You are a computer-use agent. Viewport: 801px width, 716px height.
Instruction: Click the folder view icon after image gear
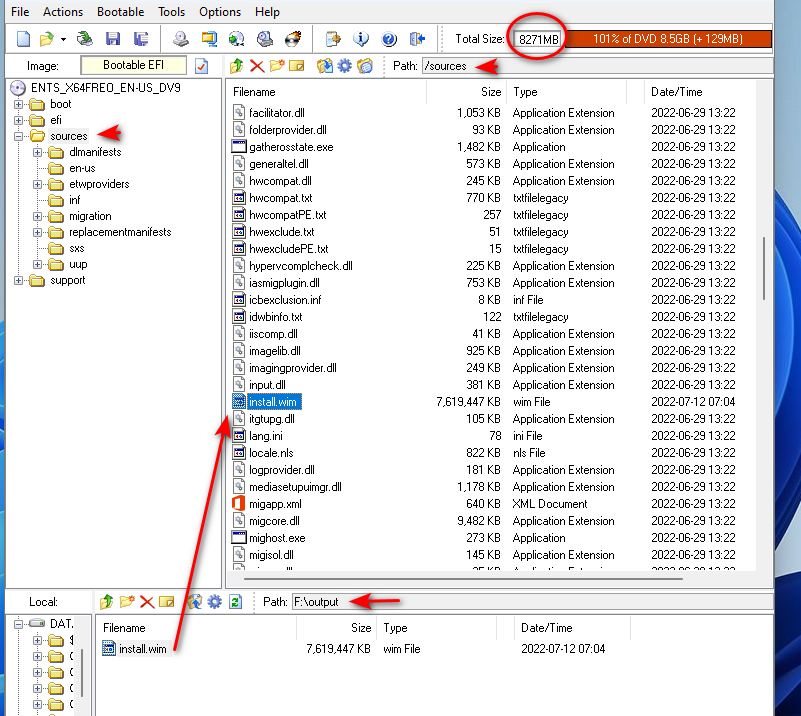pos(365,66)
